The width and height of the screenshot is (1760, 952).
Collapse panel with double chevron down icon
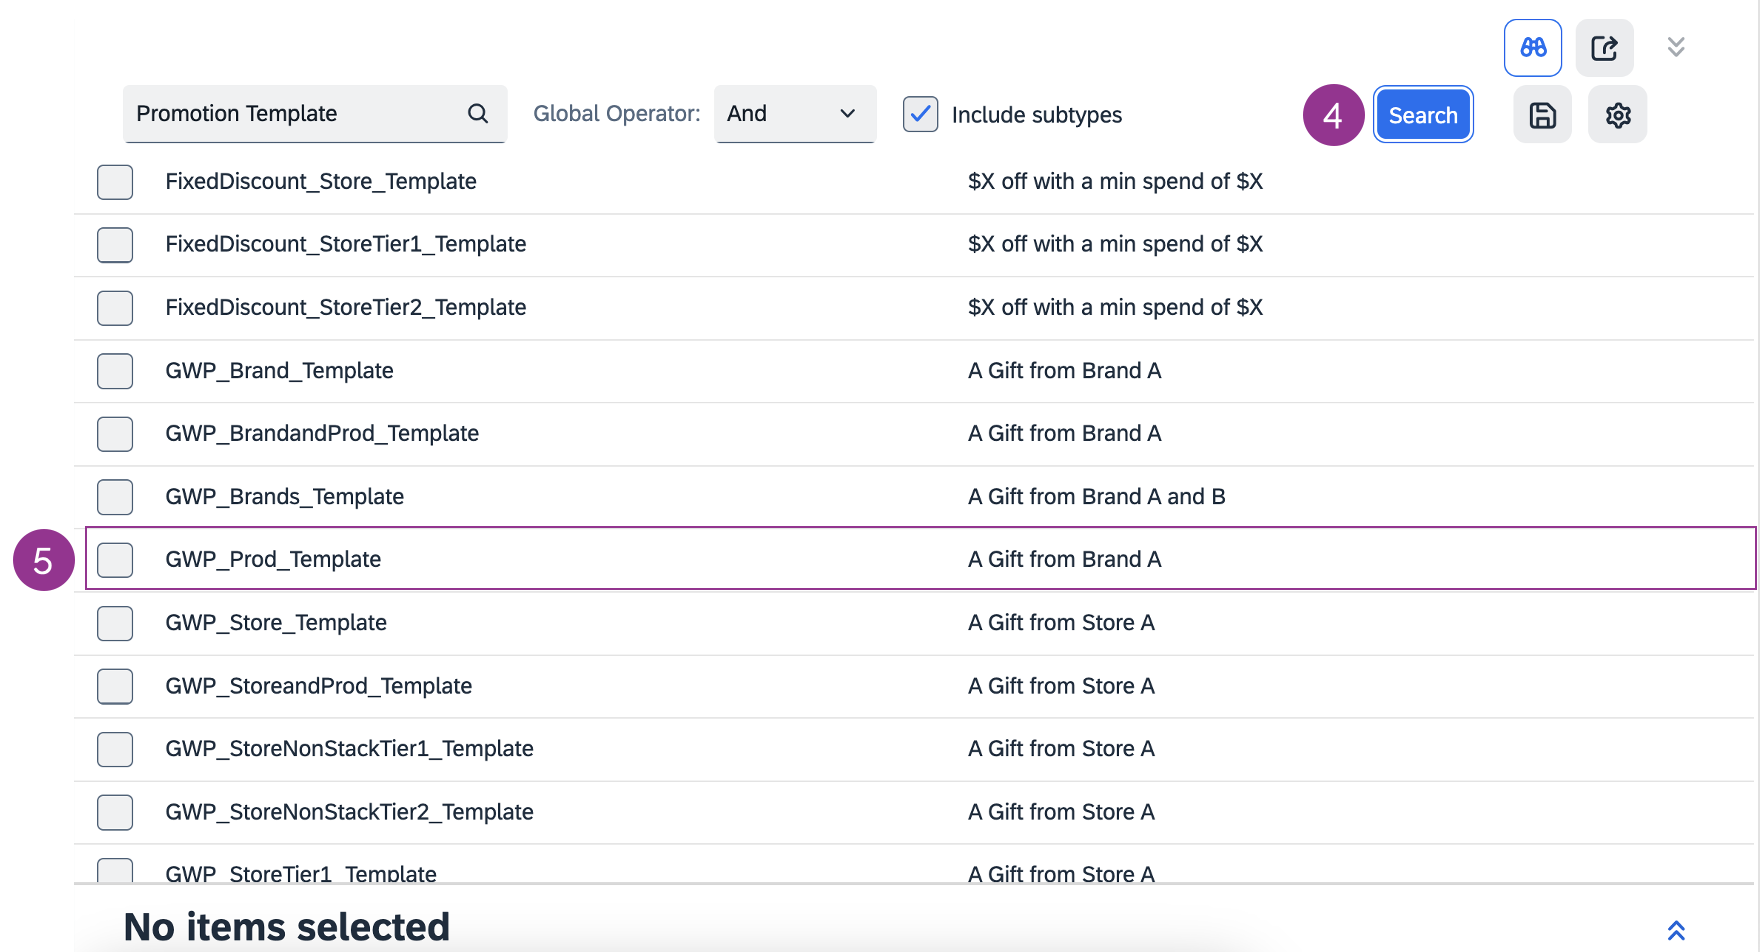[1676, 47]
